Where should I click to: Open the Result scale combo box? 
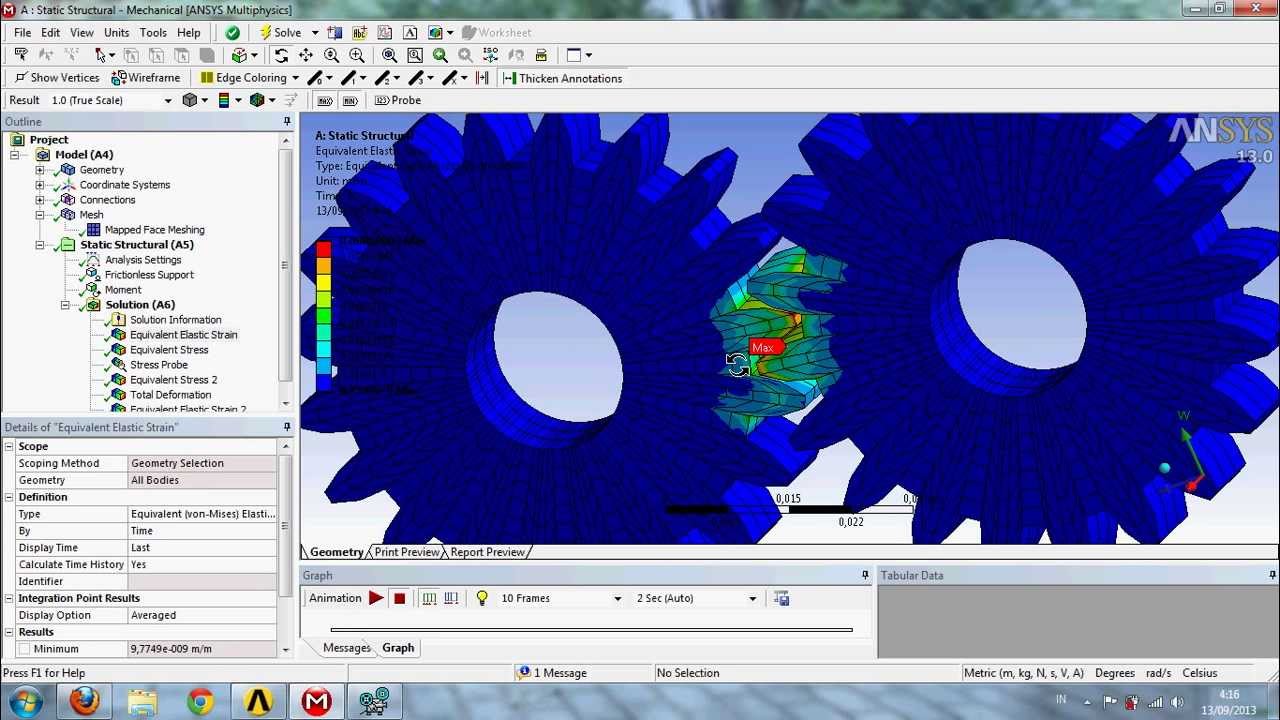(110, 100)
